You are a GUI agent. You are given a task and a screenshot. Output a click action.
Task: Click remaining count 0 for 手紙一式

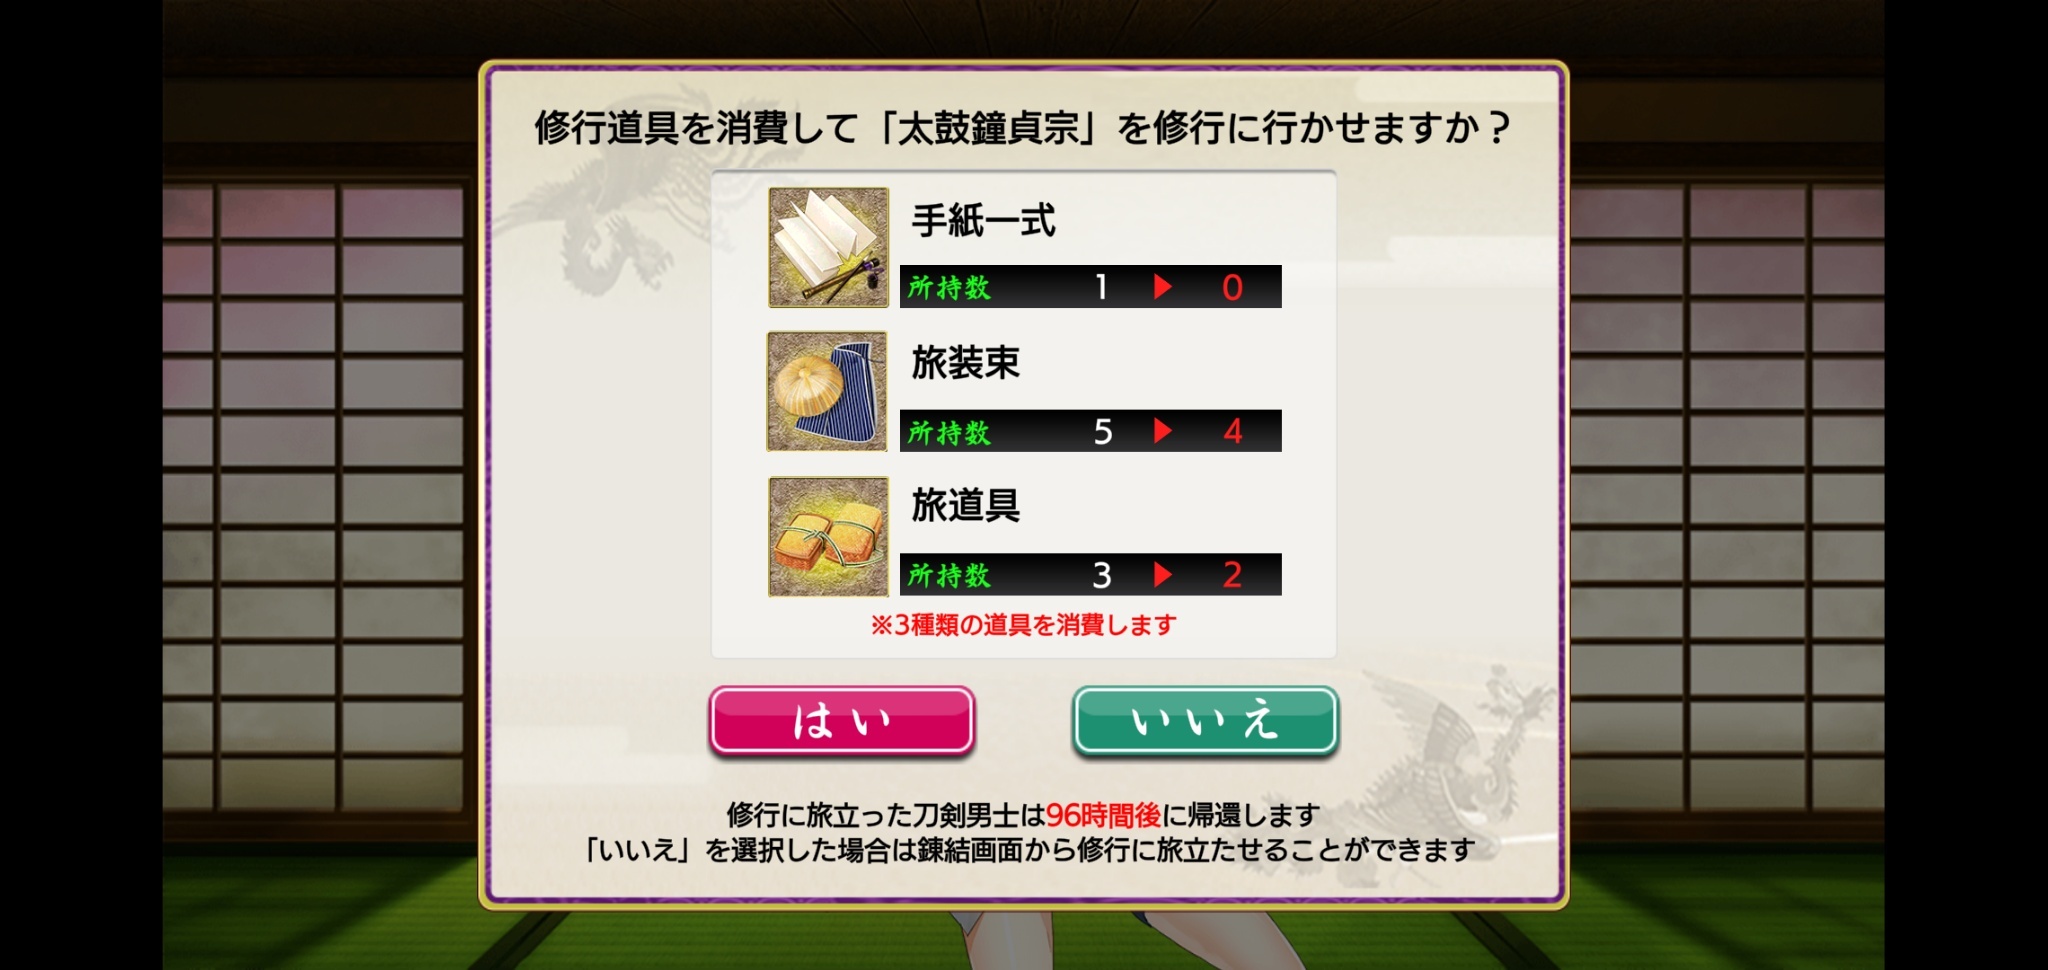(1232, 288)
